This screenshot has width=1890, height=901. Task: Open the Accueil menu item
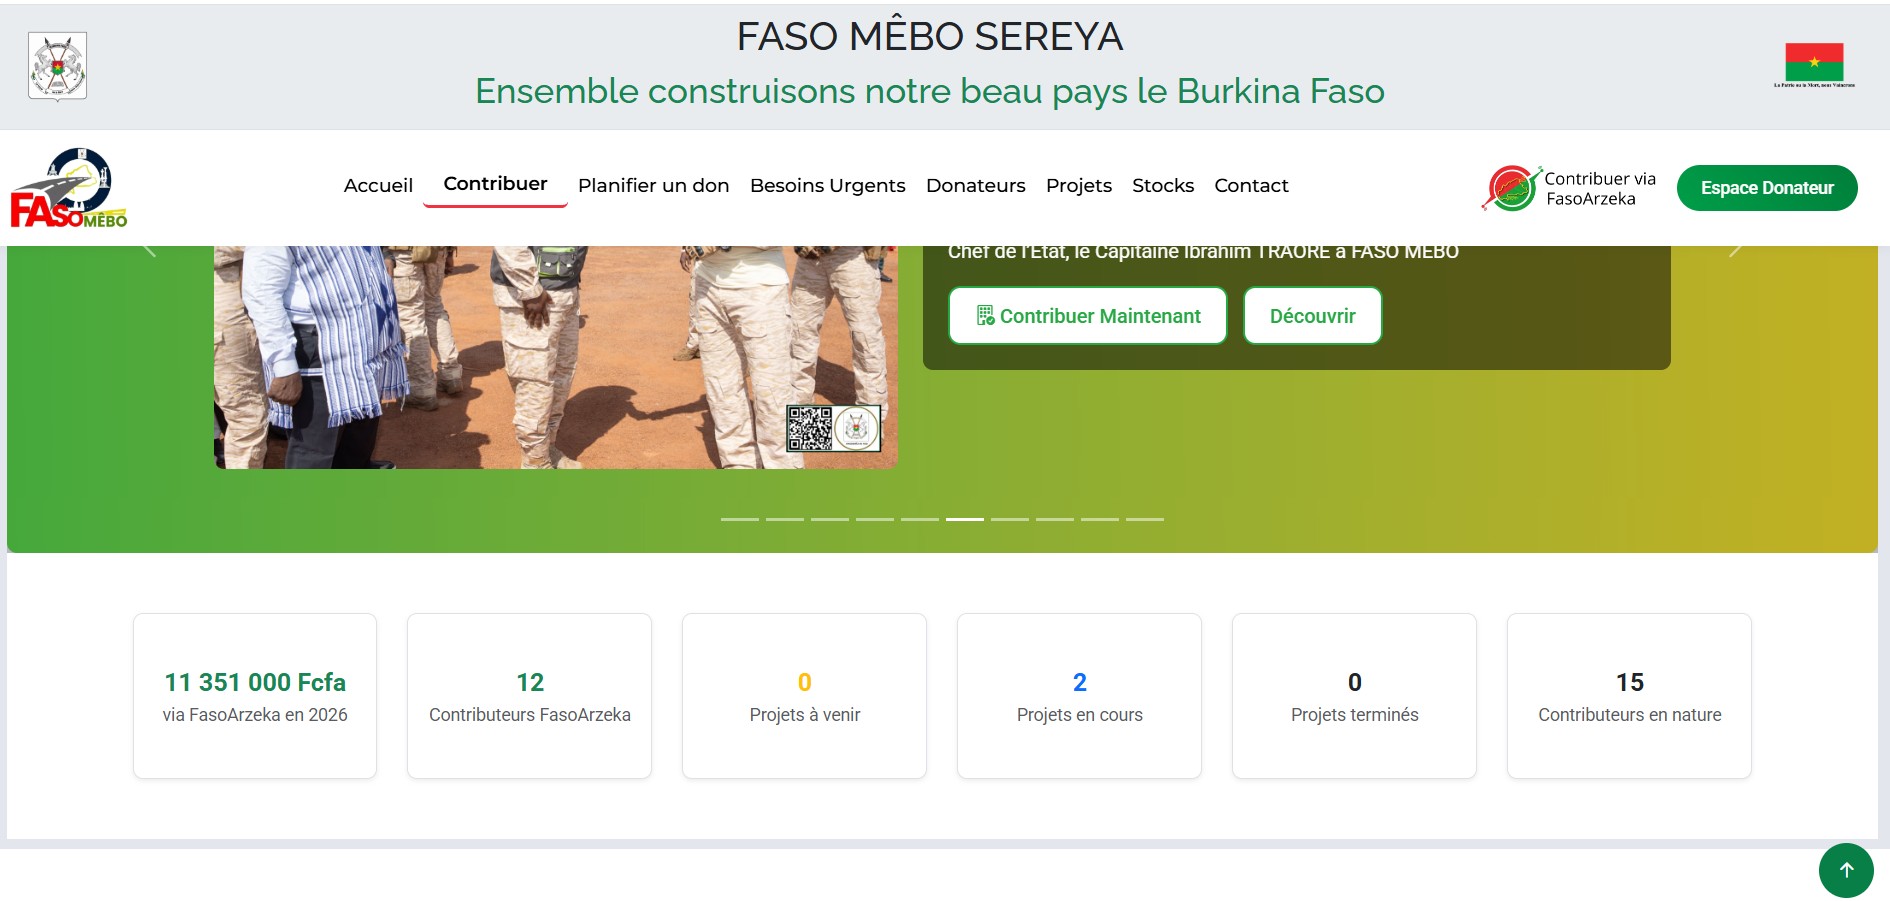[x=378, y=186]
